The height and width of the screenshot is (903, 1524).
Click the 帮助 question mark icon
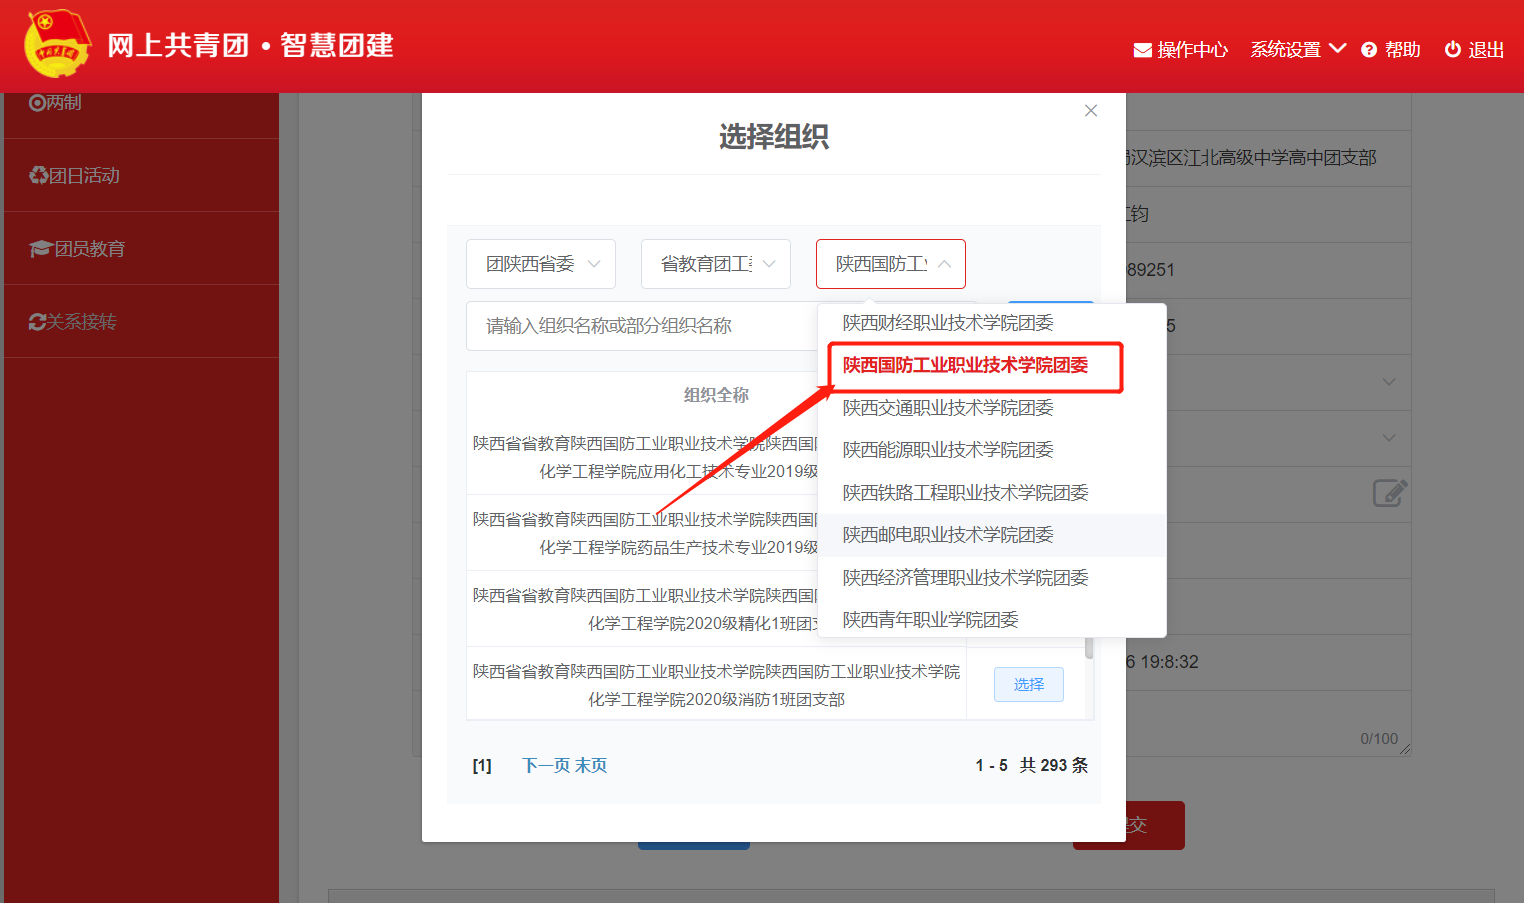click(x=1369, y=50)
